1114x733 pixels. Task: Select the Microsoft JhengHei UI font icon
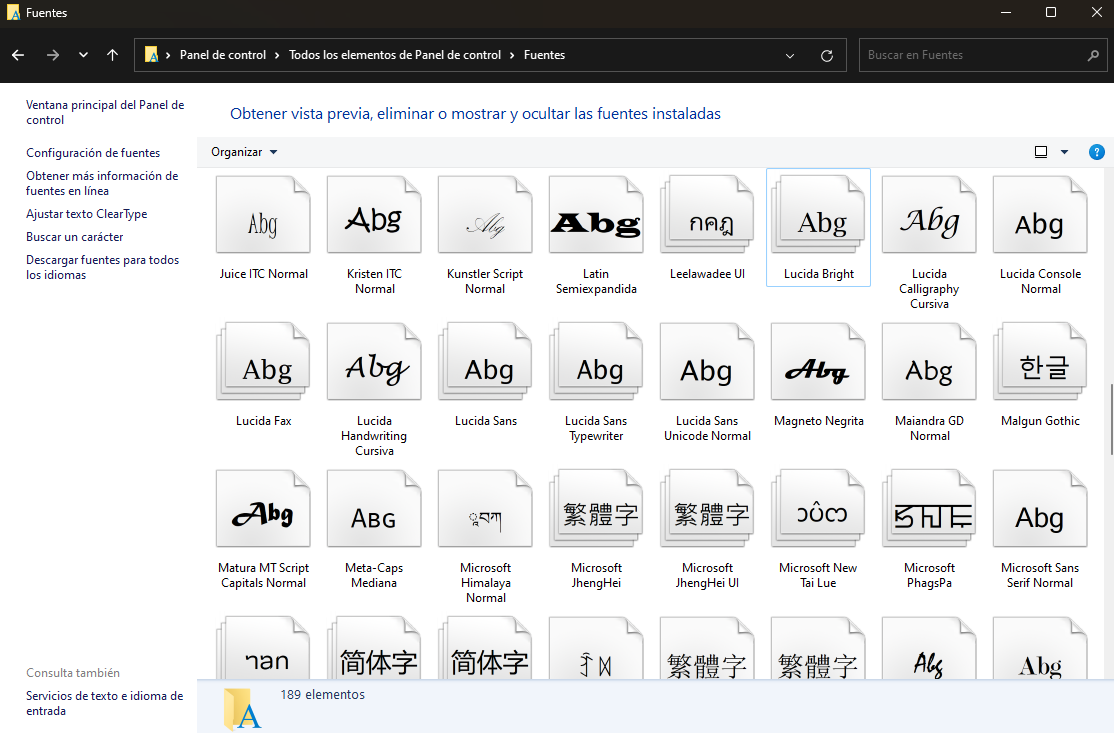point(707,509)
